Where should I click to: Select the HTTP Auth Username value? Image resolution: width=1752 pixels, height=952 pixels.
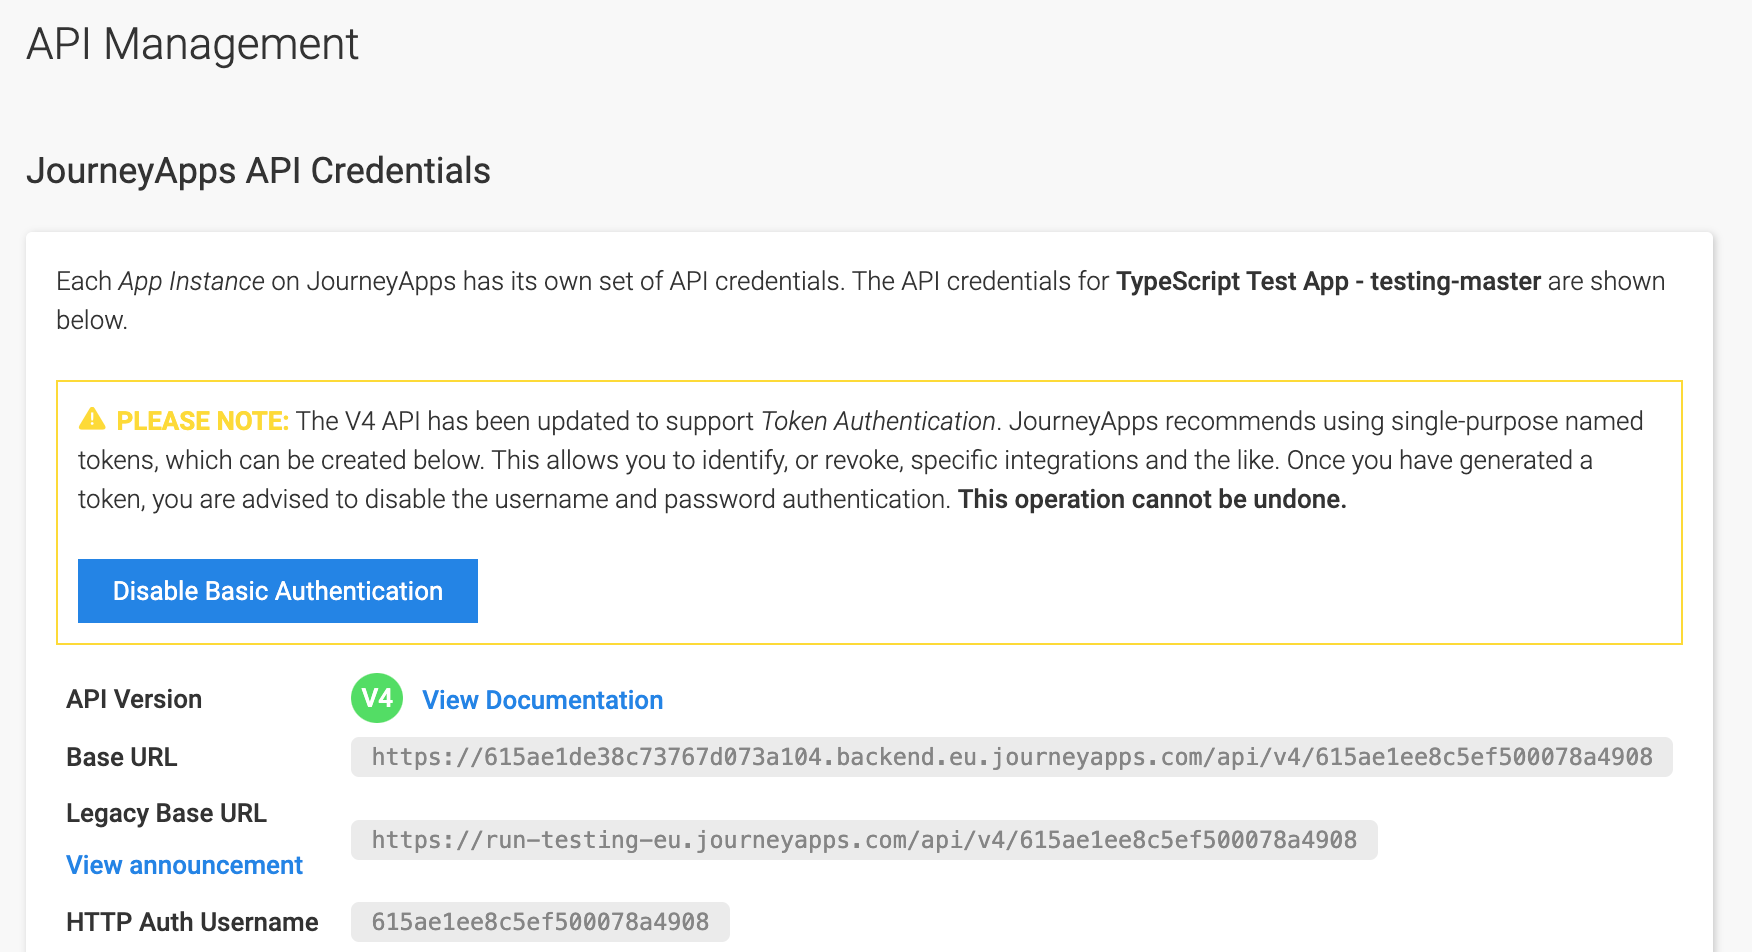pos(540,922)
